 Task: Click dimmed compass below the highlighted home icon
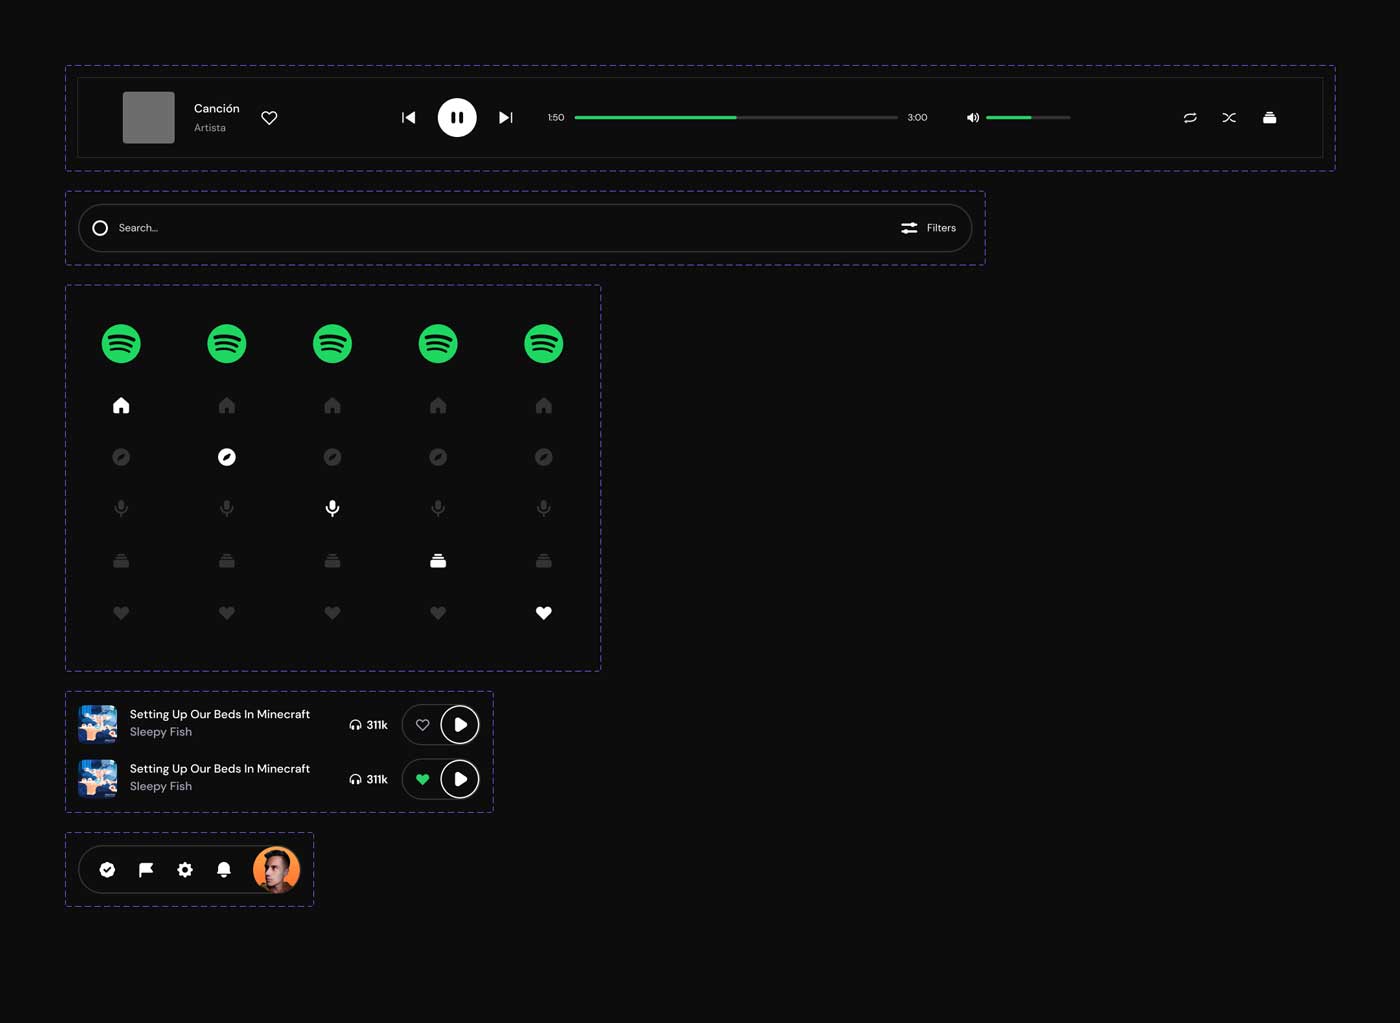(121, 457)
